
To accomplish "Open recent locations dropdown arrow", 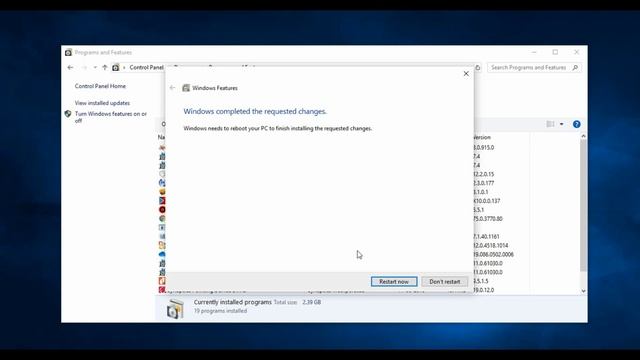I will click(x=95, y=67).
